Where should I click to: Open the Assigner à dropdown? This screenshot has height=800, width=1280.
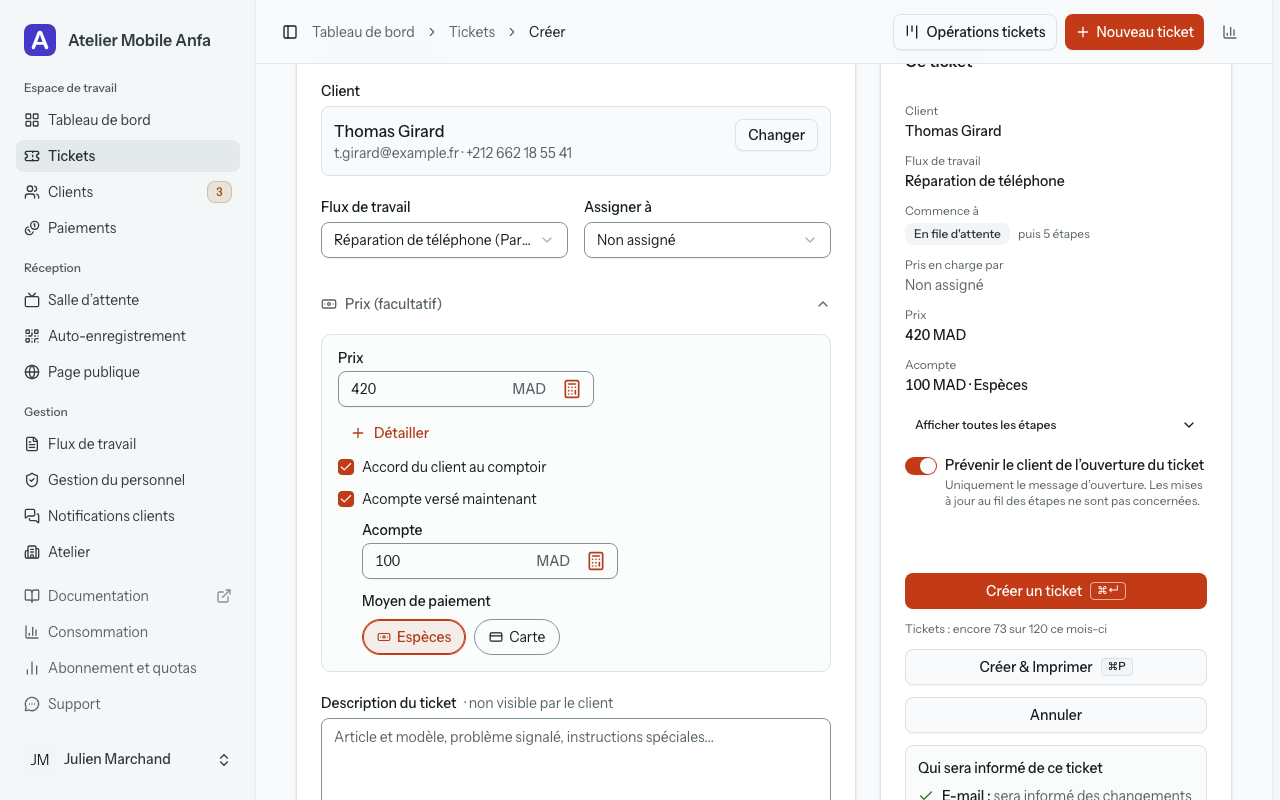pos(707,240)
